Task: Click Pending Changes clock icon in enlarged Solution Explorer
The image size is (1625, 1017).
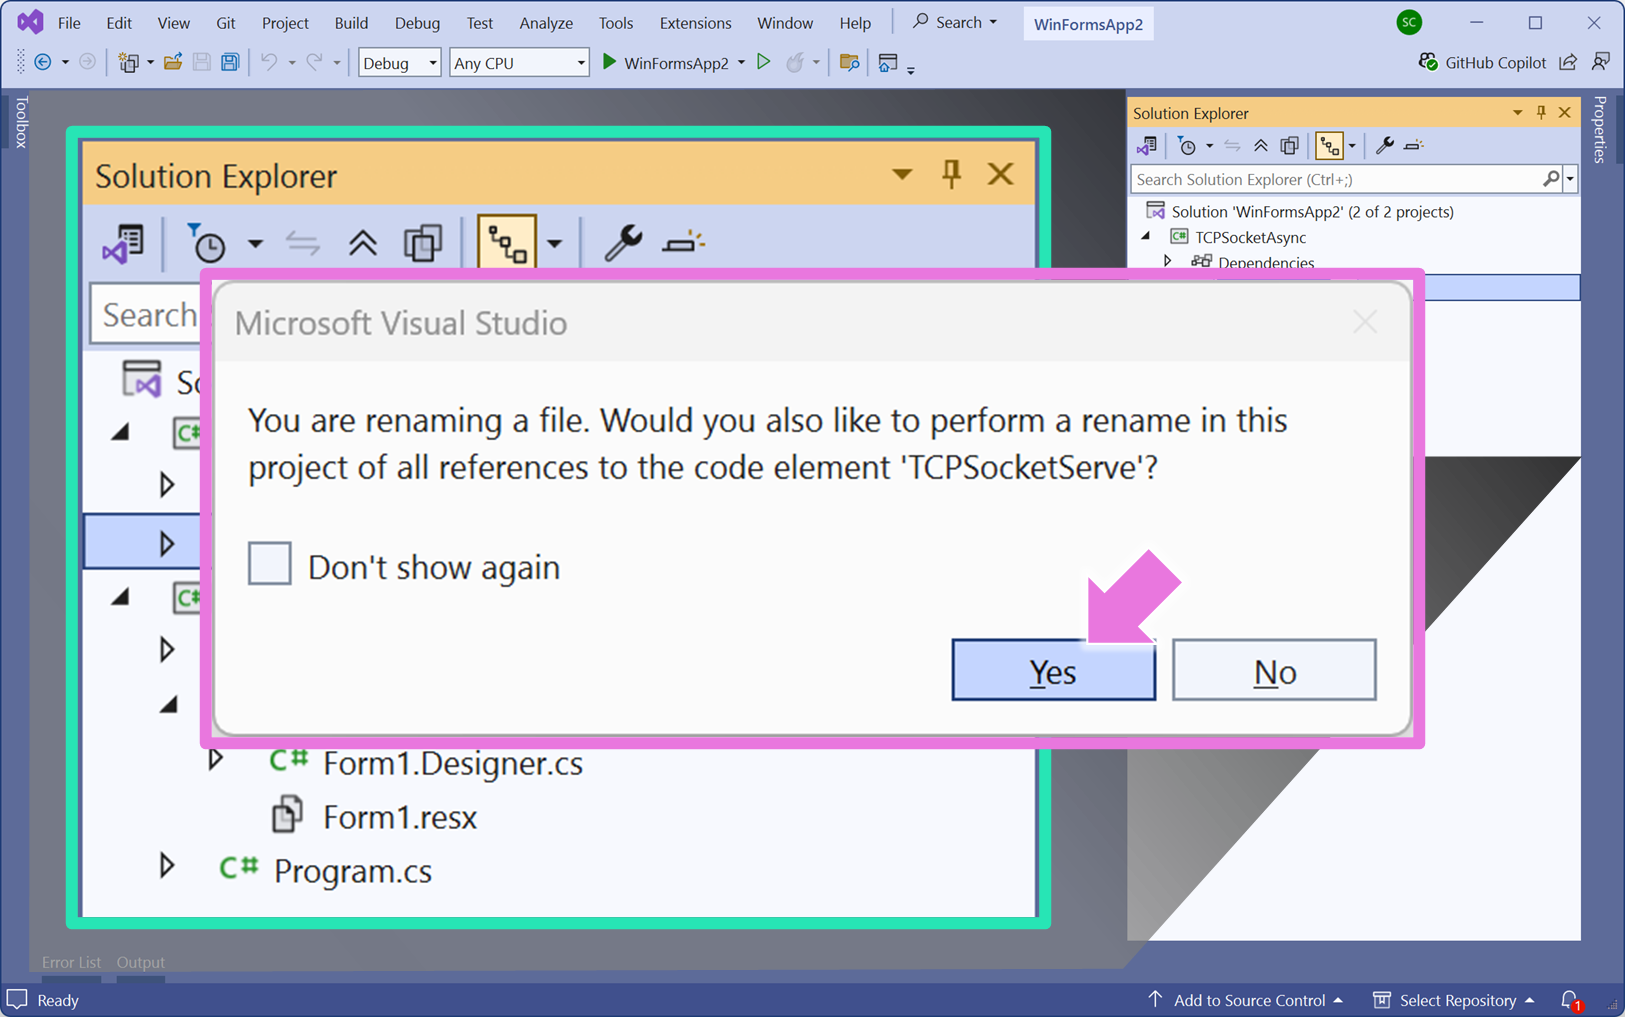Action: tap(207, 243)
